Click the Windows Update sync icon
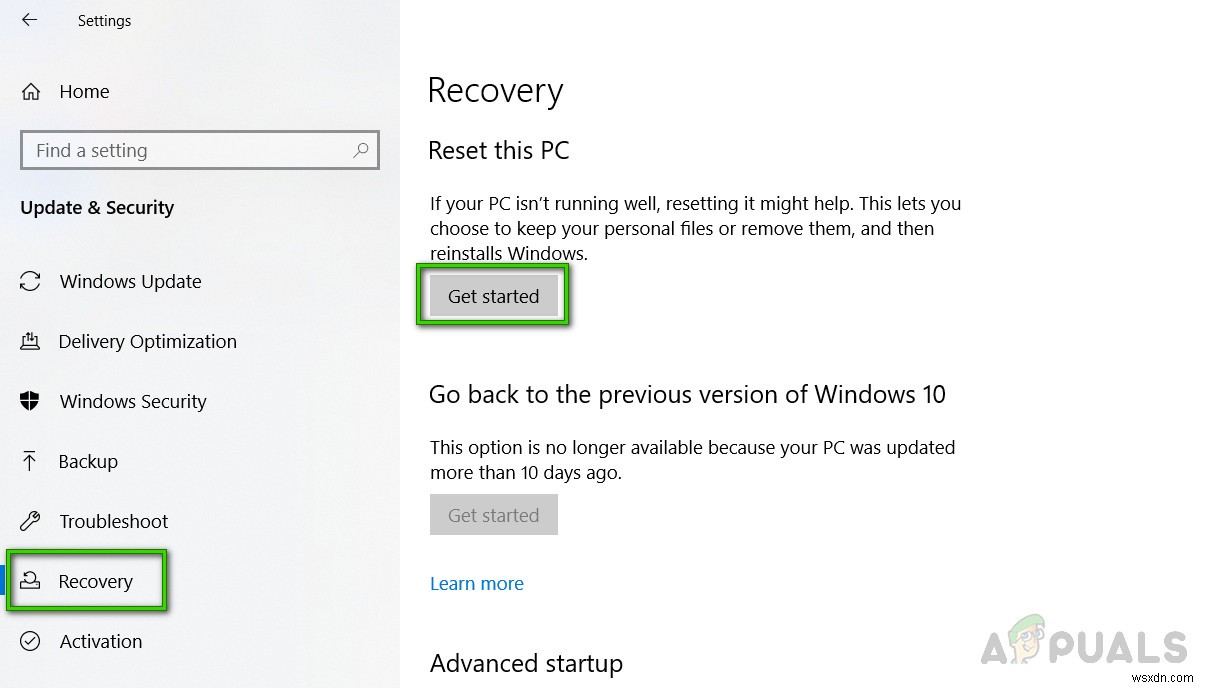Image resolution: width=1205 pixels, height=688 pixels. click(31, 282)
